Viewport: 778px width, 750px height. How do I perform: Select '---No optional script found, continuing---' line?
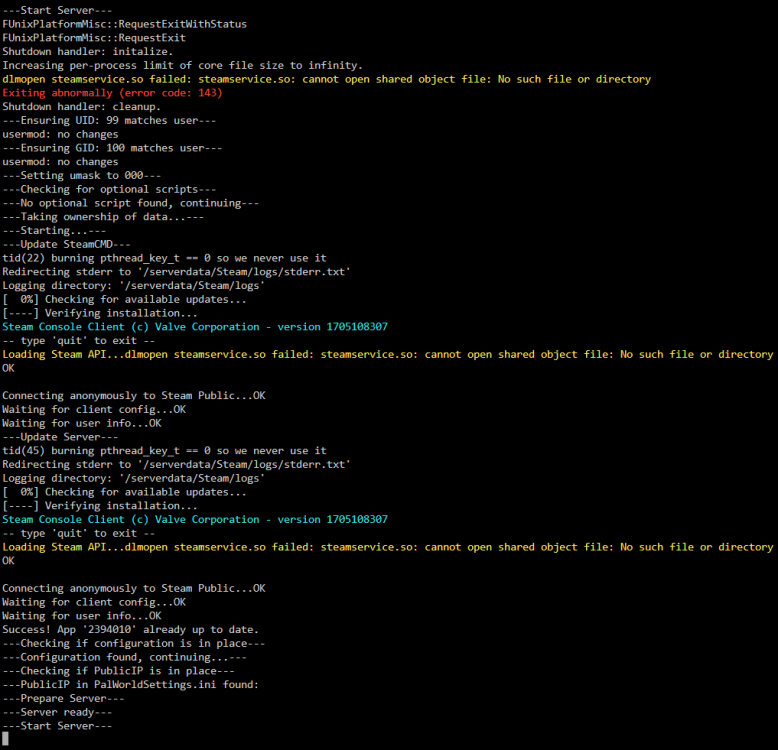click(130, 203)
